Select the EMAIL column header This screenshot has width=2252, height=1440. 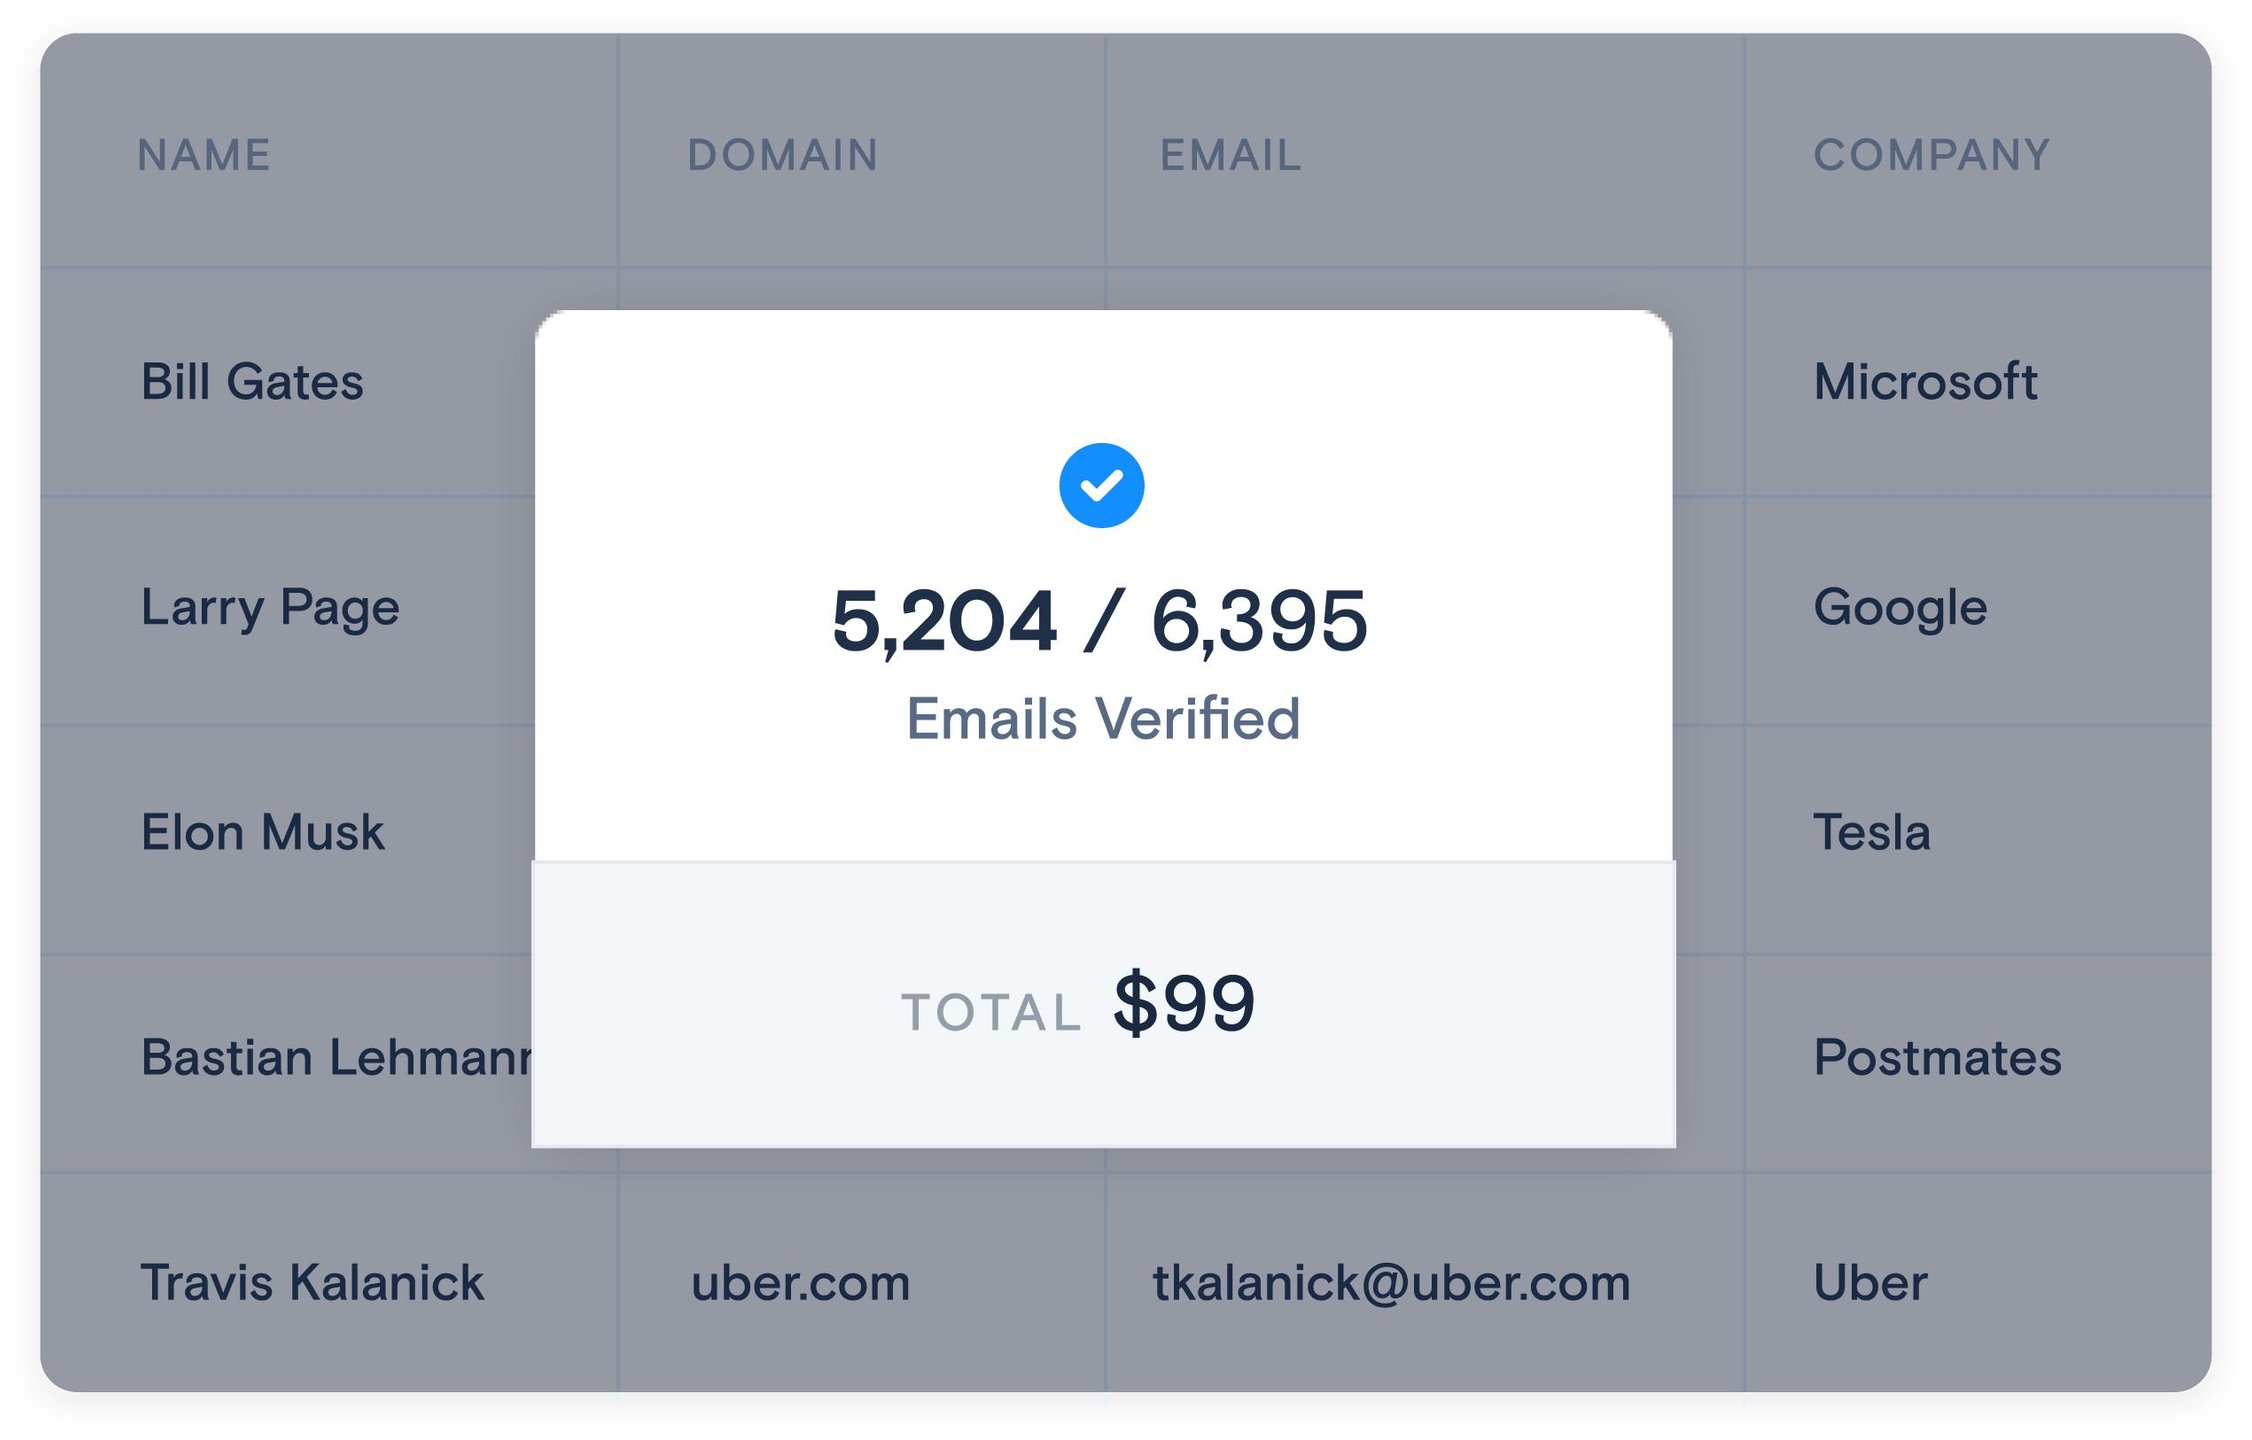tap(1231, 155)
